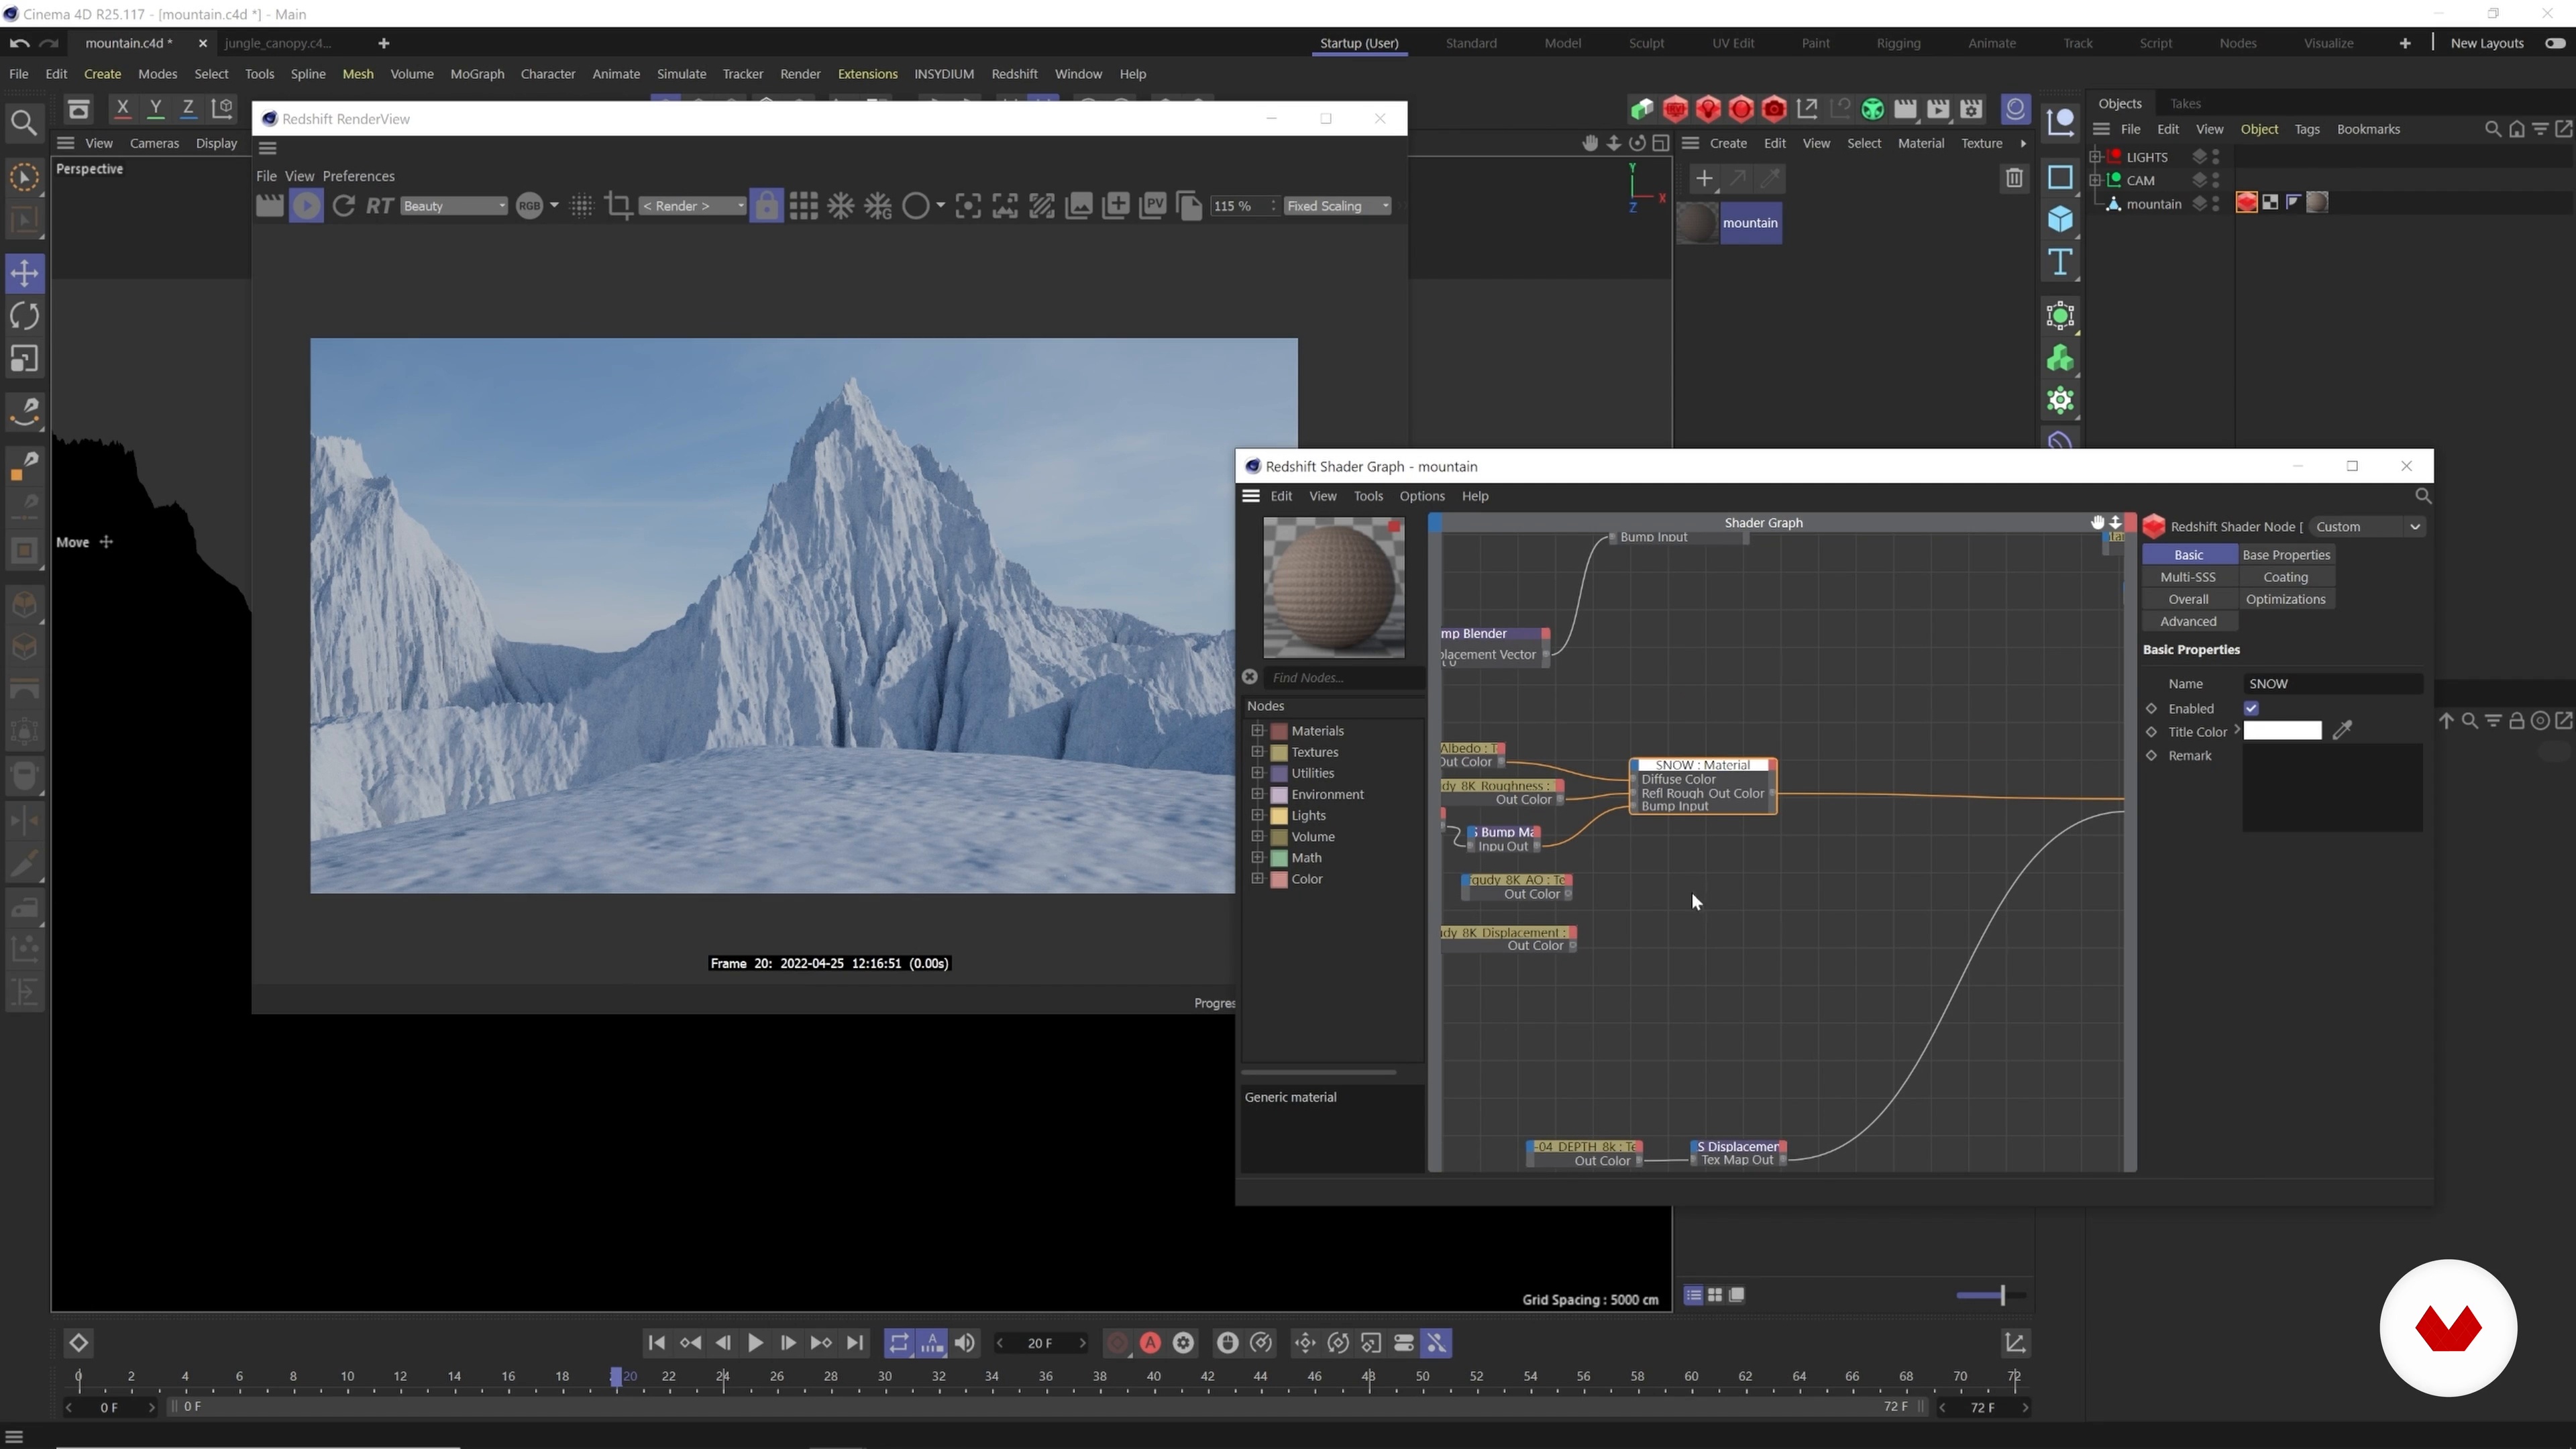Select the Scale tool in left toolbar

click(24, 359)
